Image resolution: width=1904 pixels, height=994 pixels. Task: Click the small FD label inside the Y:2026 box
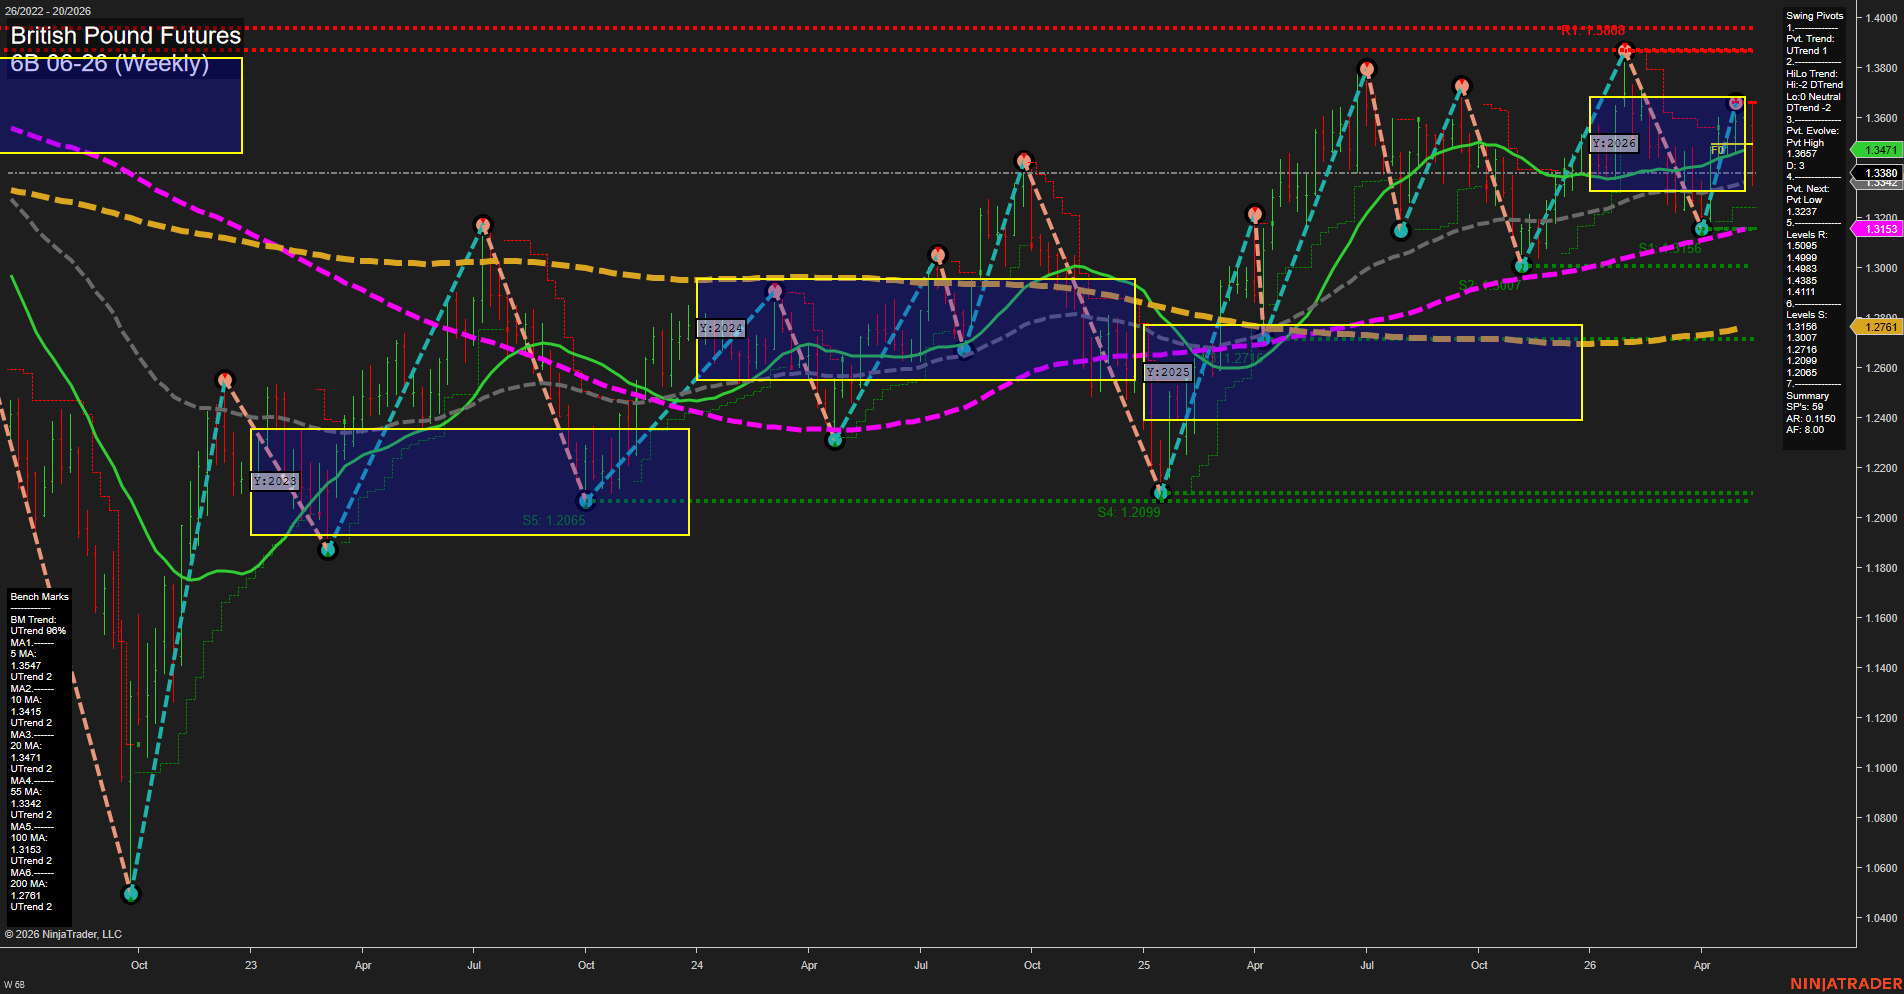(1718, 150)
